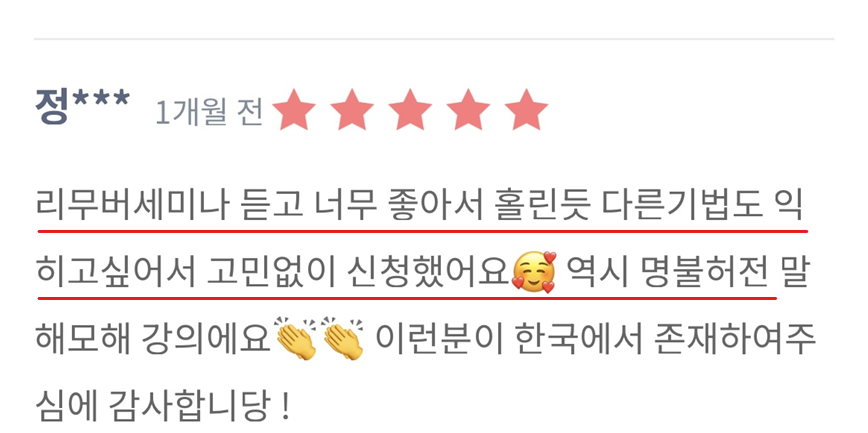
Task: Click the second rating star
Action: pyautogui.click(x=352, y=110)
